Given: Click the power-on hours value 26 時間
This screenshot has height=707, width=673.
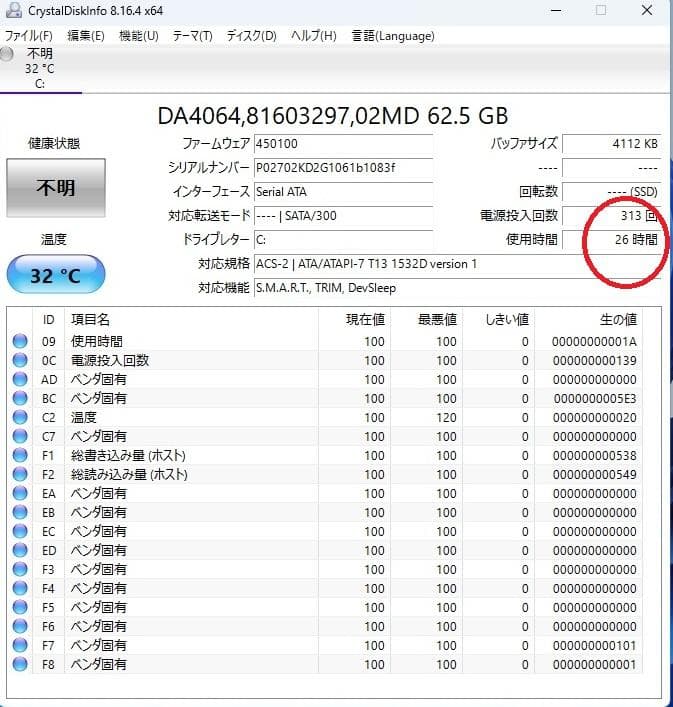Looking at the screenshot, I should pyautogui.click(x=612, y=239).
